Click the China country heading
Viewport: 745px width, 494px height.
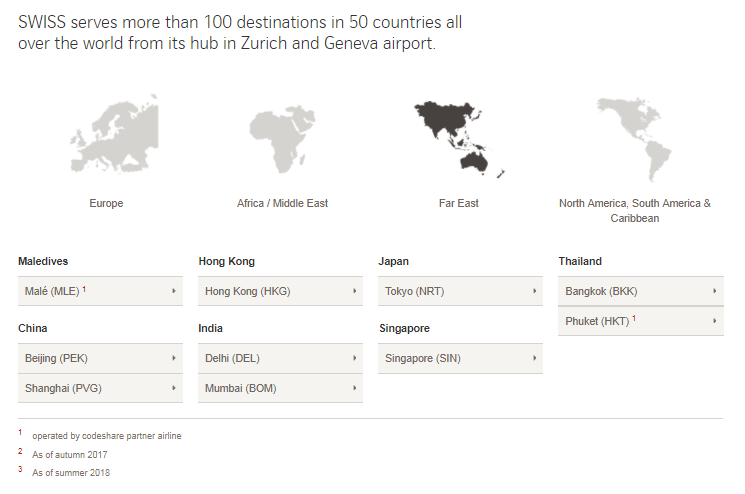pos(32,328)
